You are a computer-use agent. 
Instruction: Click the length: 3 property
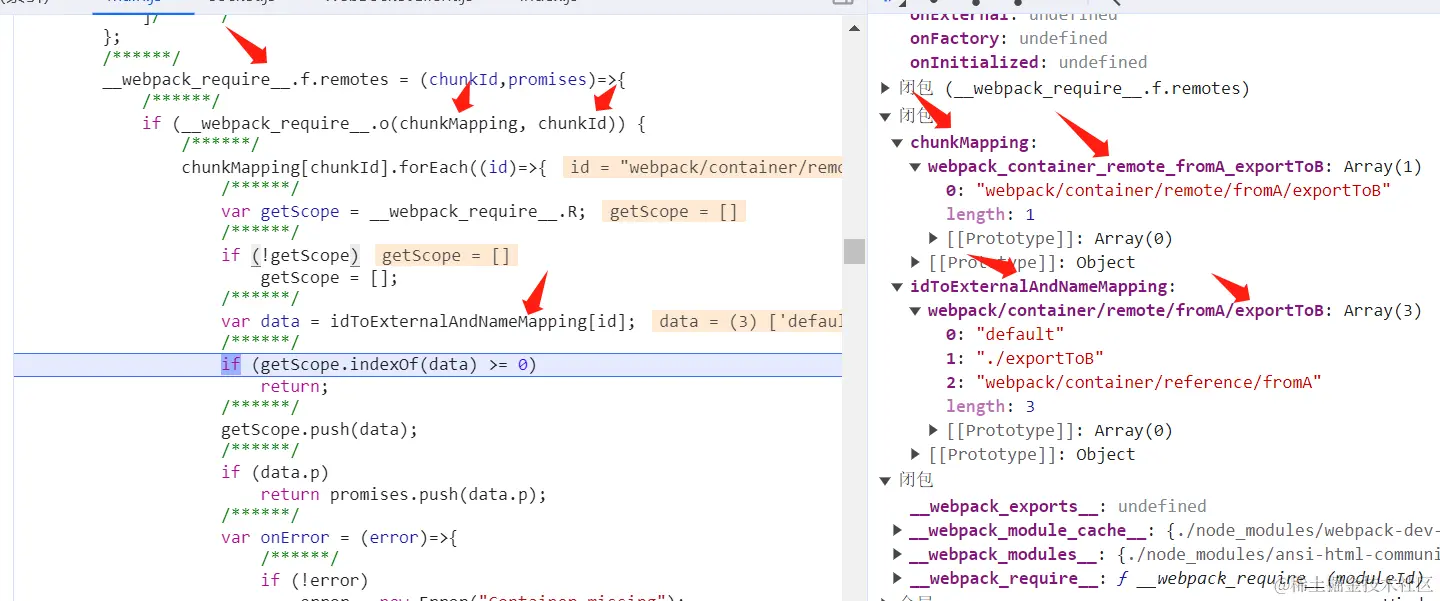coord(990,406)
